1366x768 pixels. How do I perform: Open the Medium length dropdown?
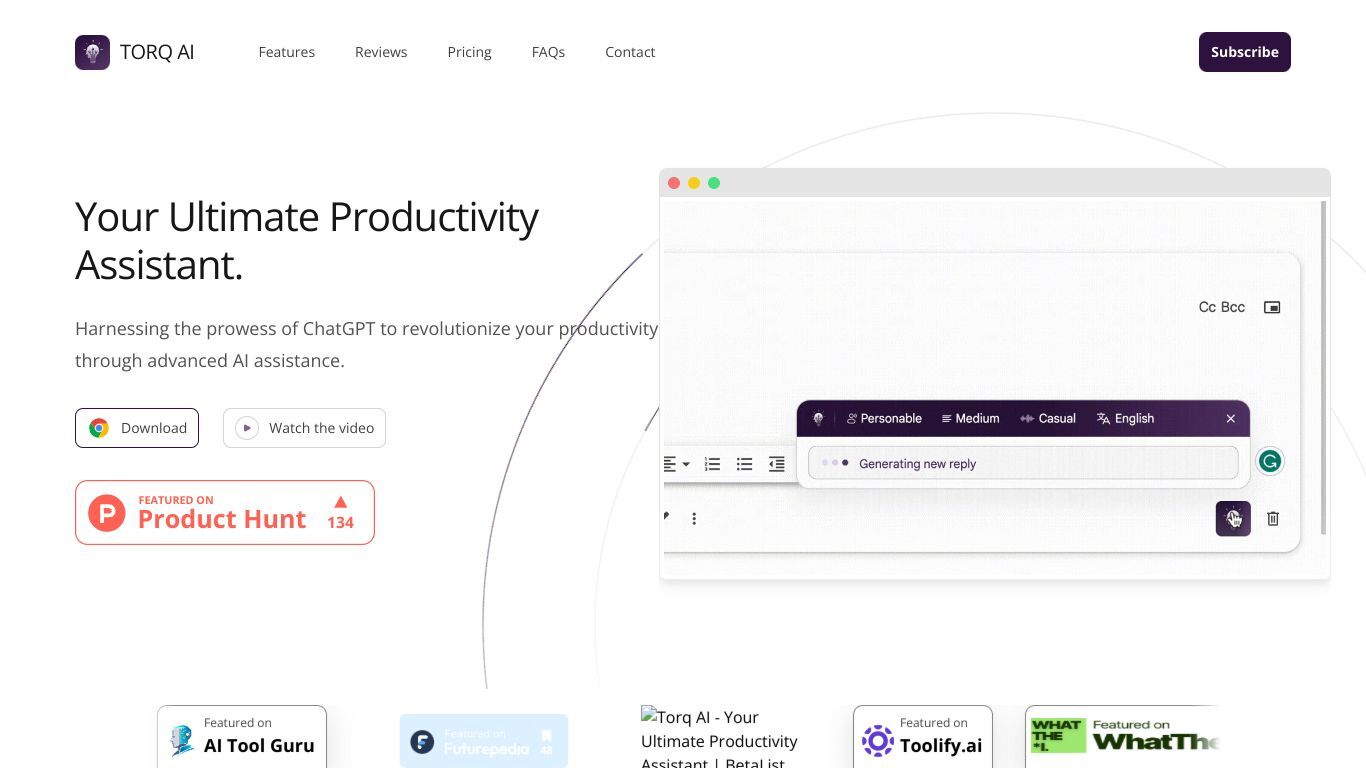[x=970, y=419]
